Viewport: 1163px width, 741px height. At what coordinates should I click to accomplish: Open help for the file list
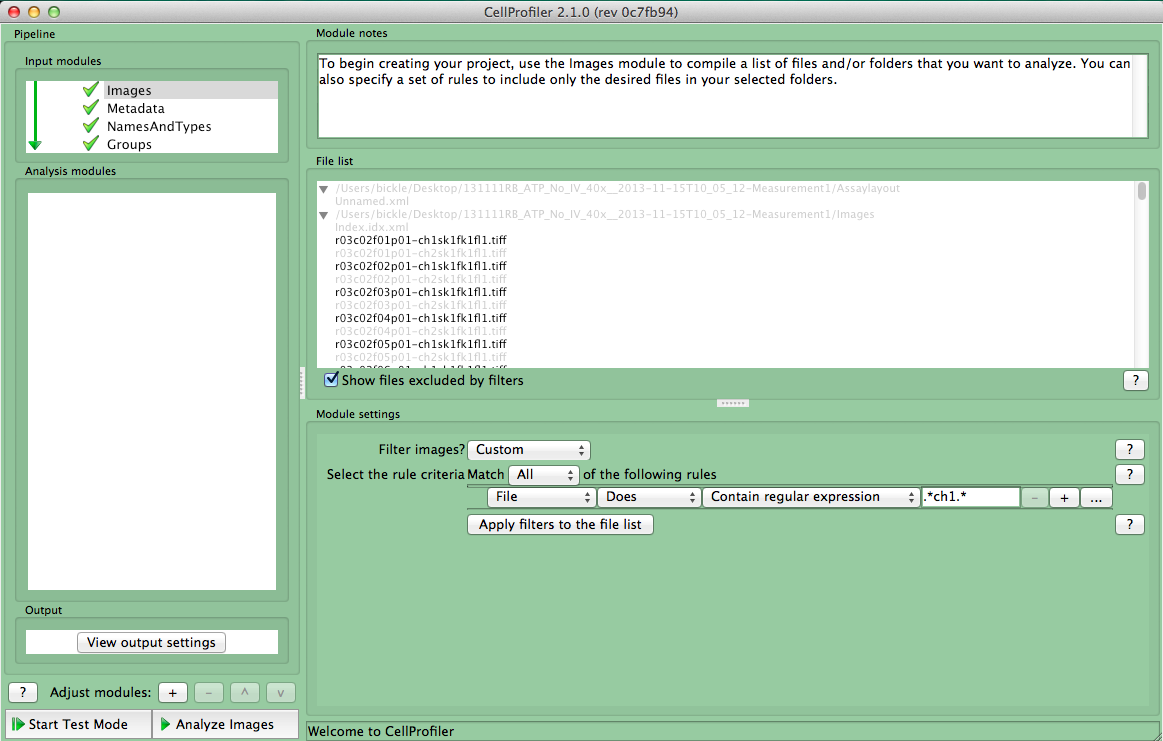point(1136,381)
